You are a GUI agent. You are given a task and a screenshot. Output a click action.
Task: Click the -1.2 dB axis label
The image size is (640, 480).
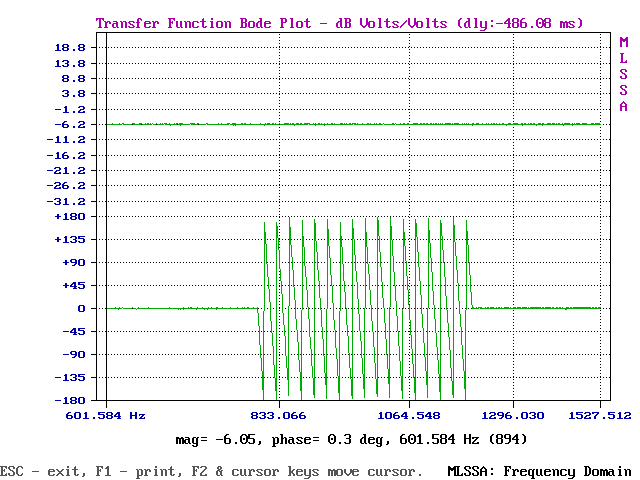[x=70, y=109]
